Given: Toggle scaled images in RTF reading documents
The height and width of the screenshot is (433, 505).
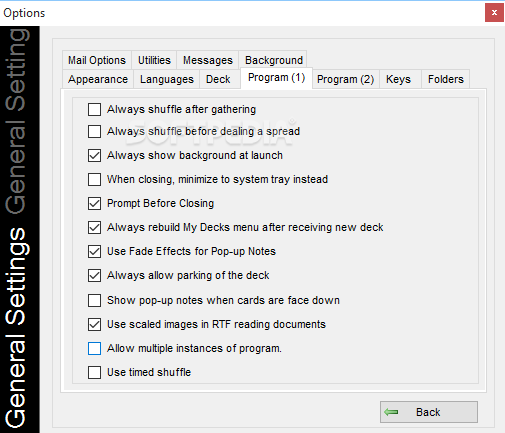Looking at the screenshot, I should (x=94, y=324).
